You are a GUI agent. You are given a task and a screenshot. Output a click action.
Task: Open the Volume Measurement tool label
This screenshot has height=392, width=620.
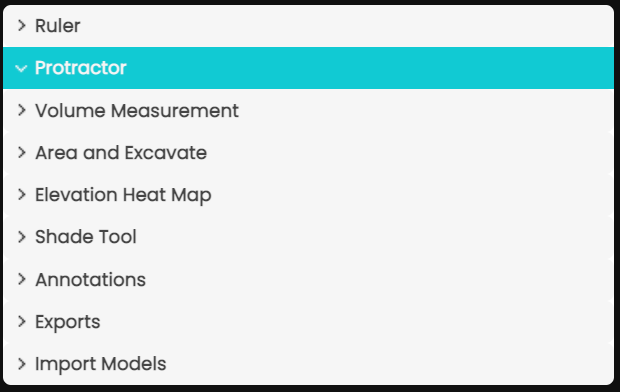click(x=137, y=111)
